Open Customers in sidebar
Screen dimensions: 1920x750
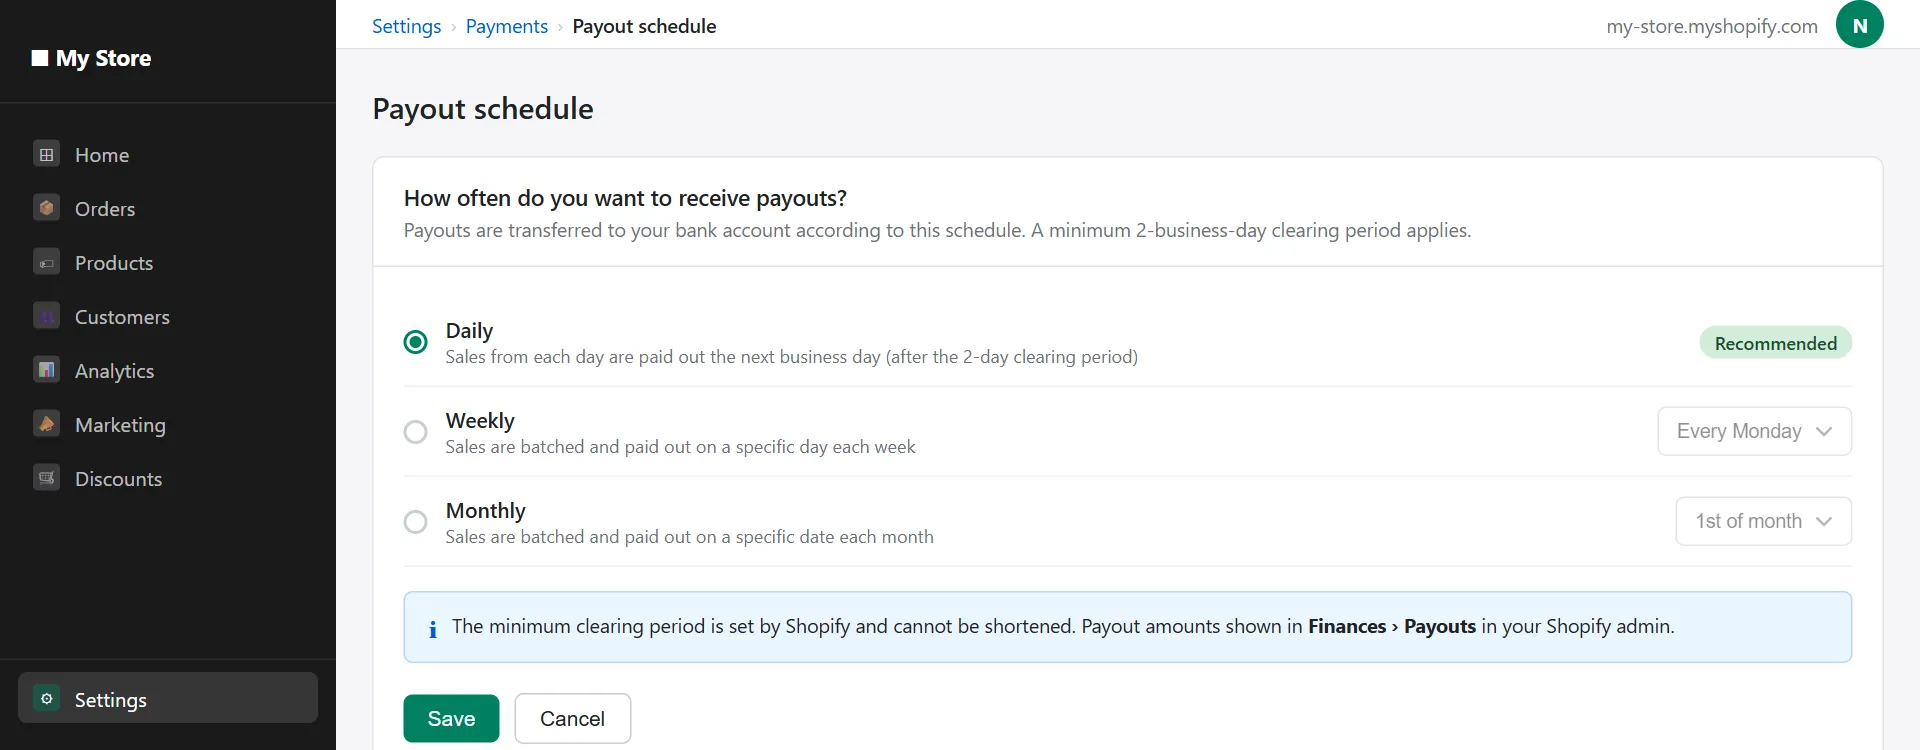pos(168,317)
